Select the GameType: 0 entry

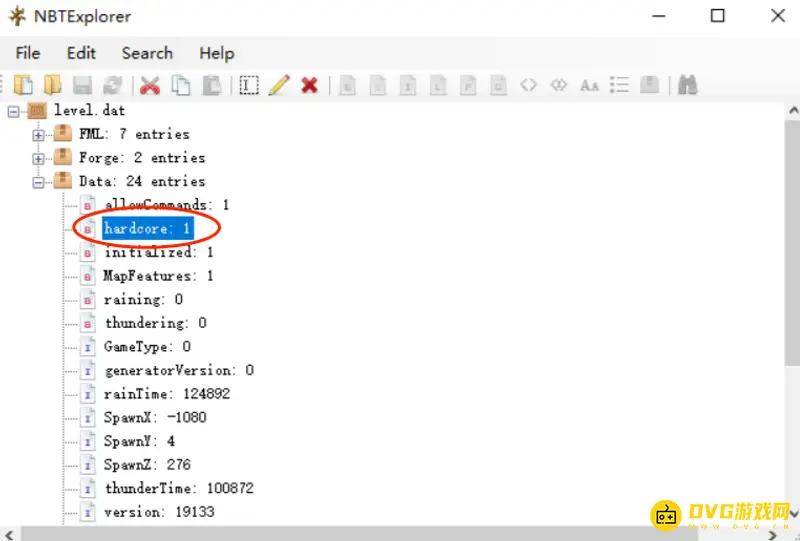pos(147,346)
